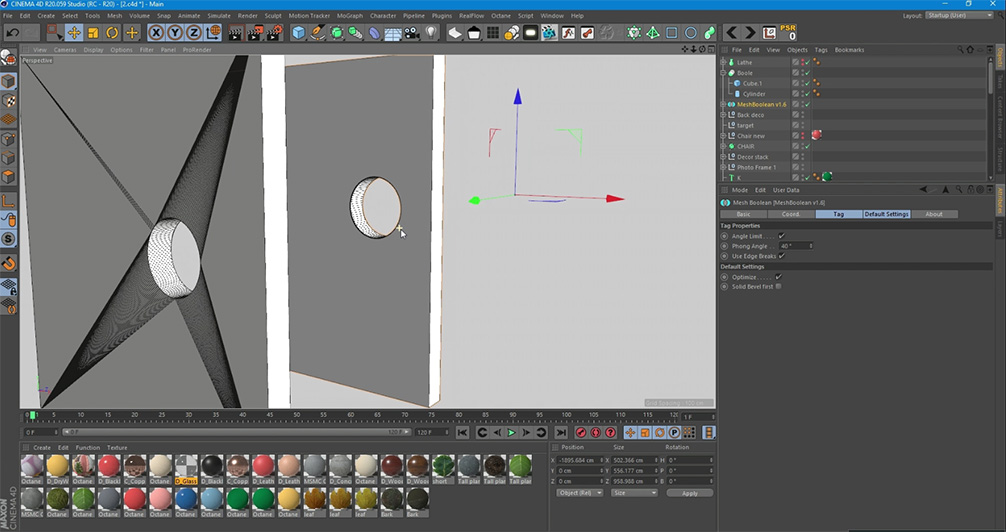Click the Camera object icon

click(412, 33)
